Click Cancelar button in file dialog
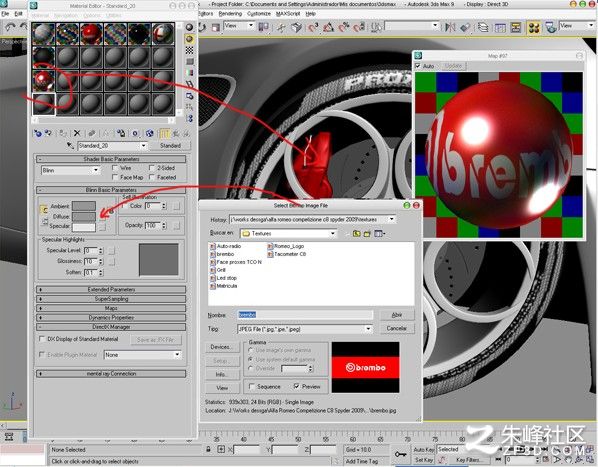The height and width of the screenshot is (467, 598). click(x=397, y=328)
